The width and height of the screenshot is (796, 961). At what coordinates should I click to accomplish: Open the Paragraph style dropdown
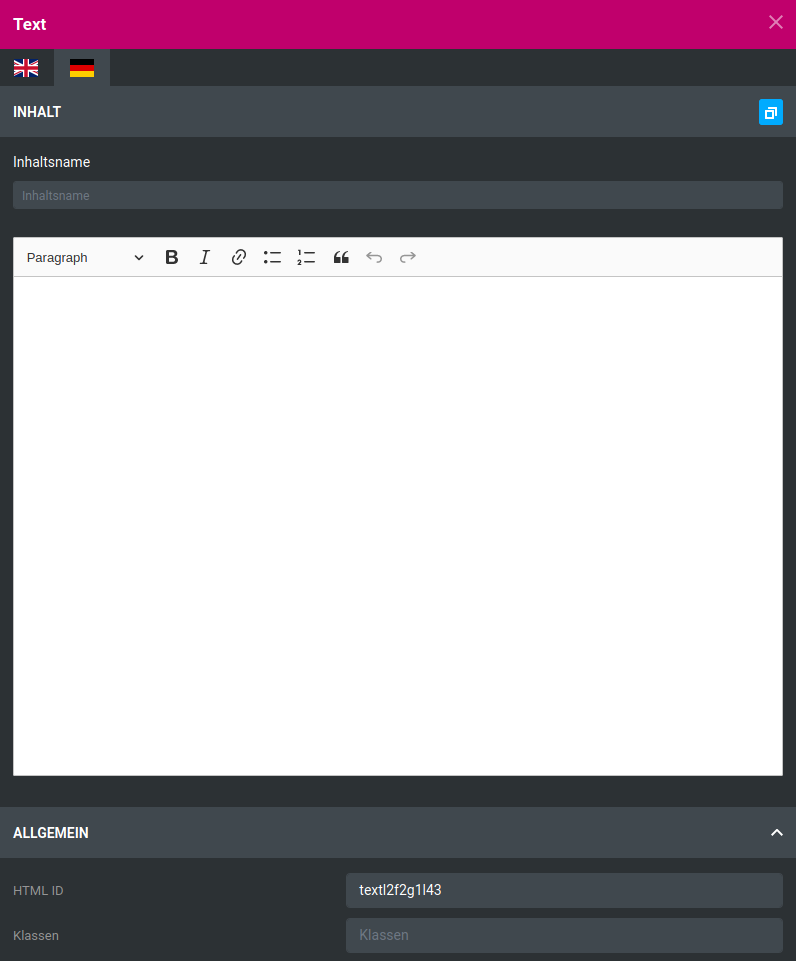85,257
